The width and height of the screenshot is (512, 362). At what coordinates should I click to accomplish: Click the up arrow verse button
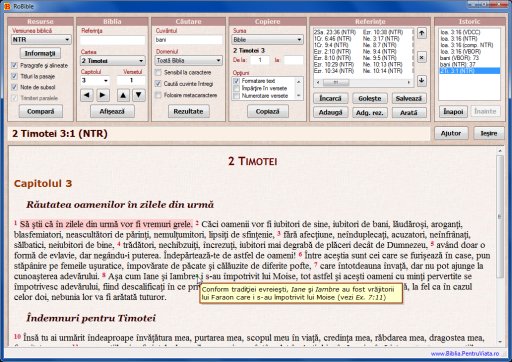click(123, 95)
